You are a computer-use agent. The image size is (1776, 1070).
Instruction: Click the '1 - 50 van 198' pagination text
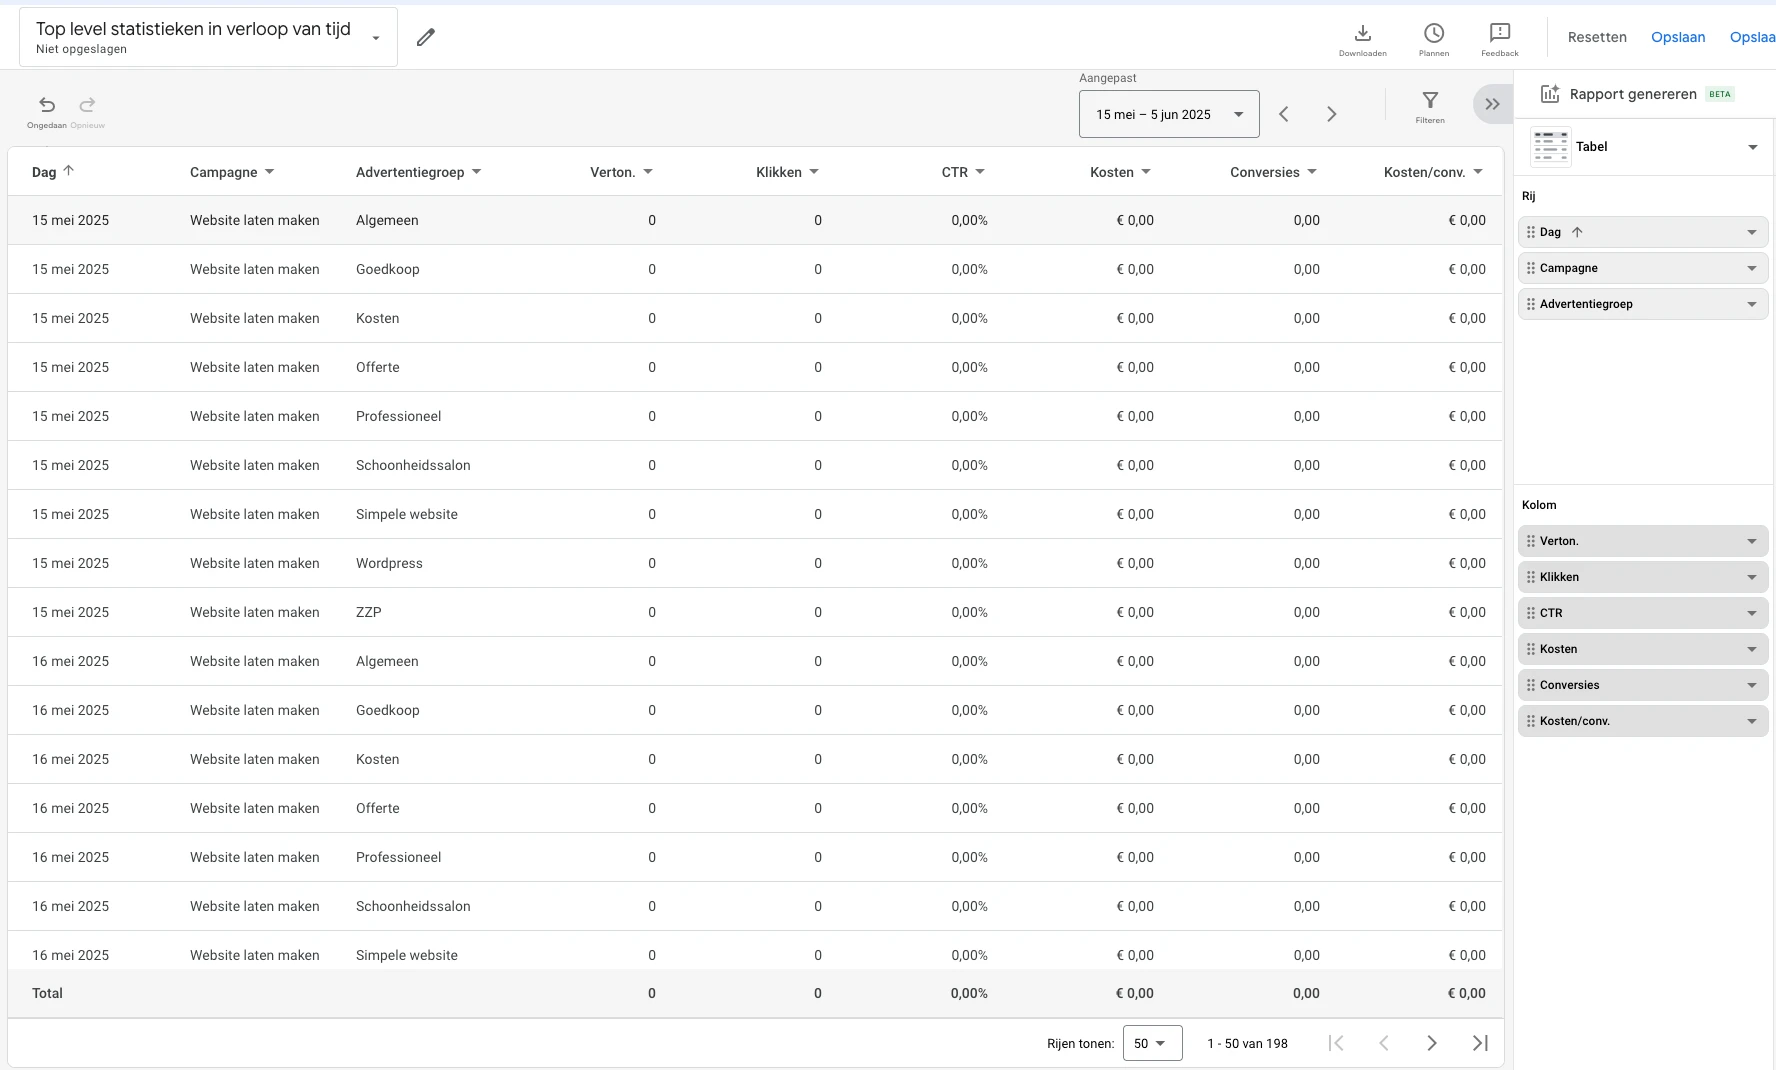coord(1247,1043)
